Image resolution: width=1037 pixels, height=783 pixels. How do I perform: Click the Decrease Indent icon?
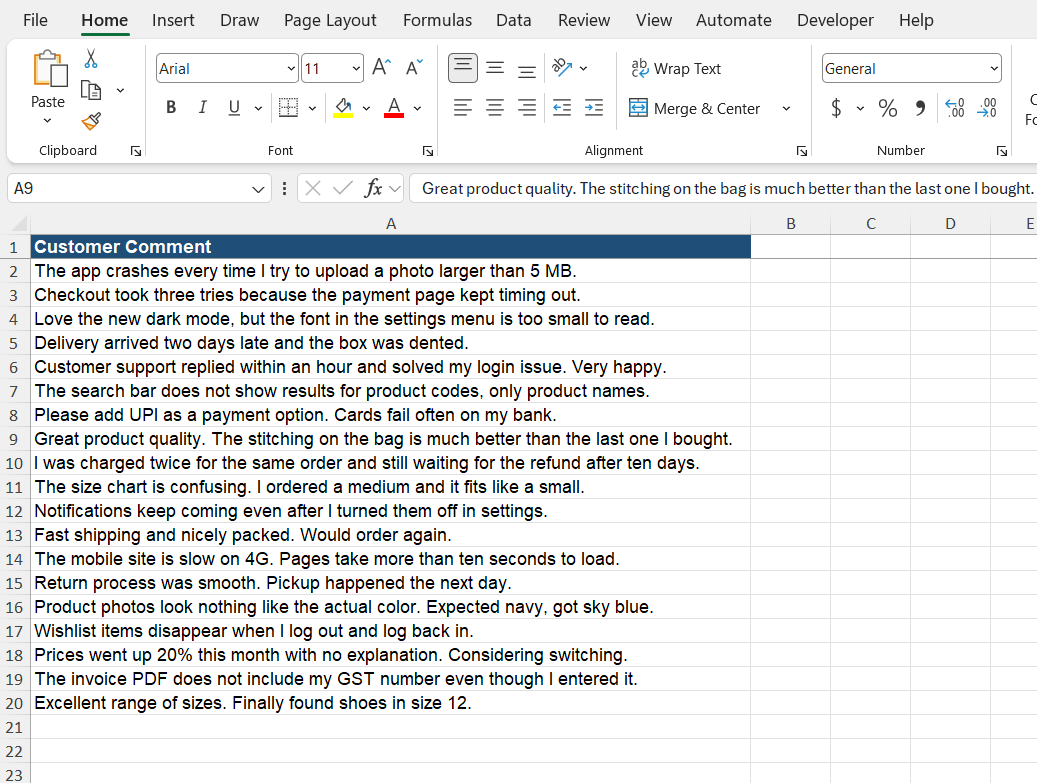(561, 107)
